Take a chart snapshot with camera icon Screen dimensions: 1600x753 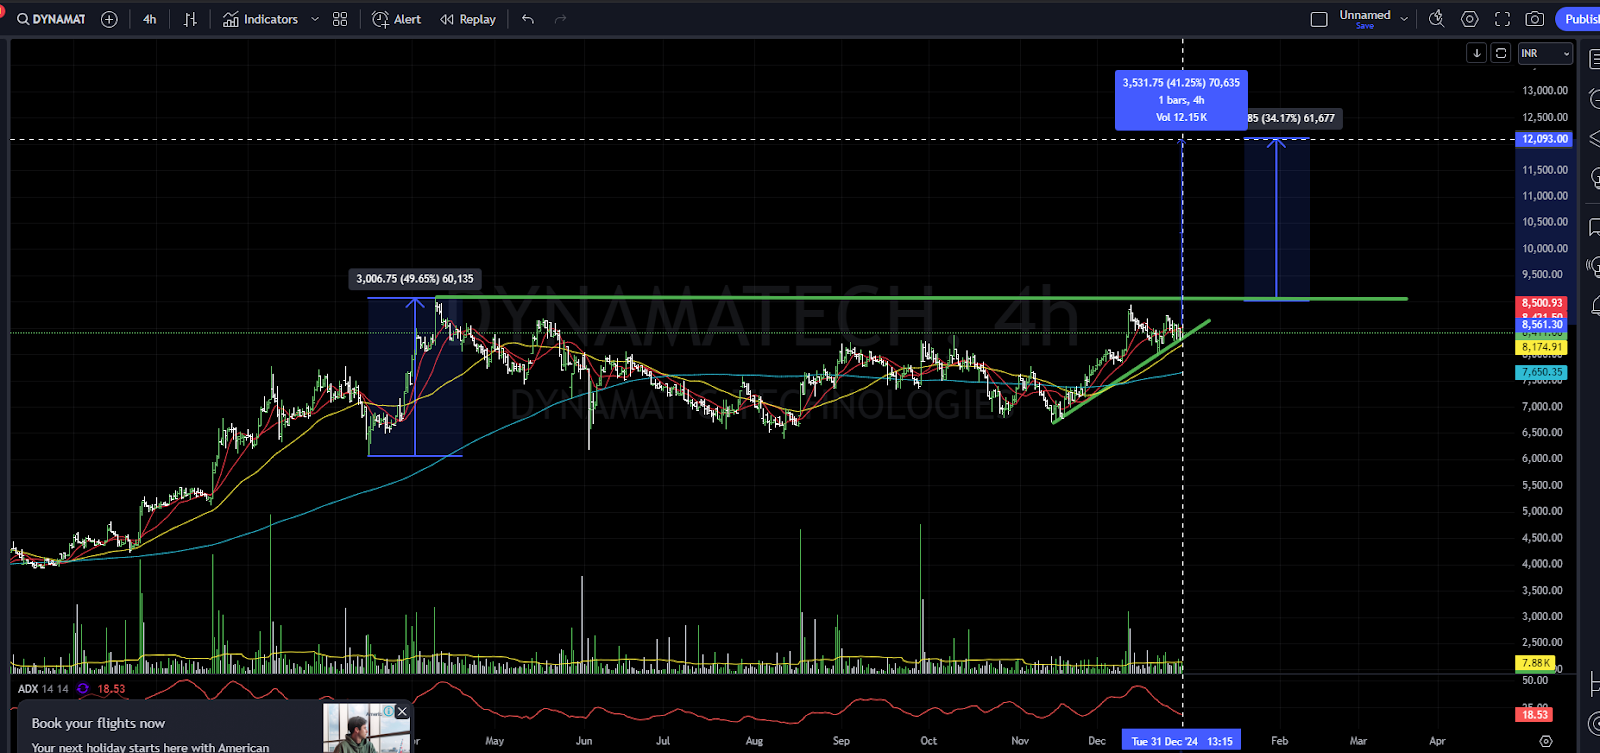(x=1535, y=19)
